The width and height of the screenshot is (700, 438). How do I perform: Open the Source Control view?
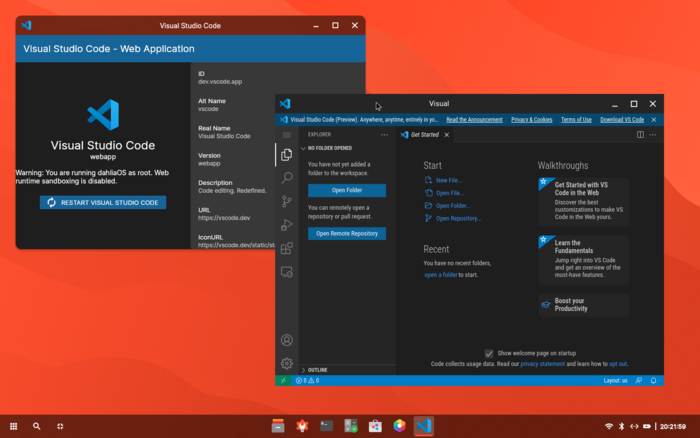pos(287,201)
